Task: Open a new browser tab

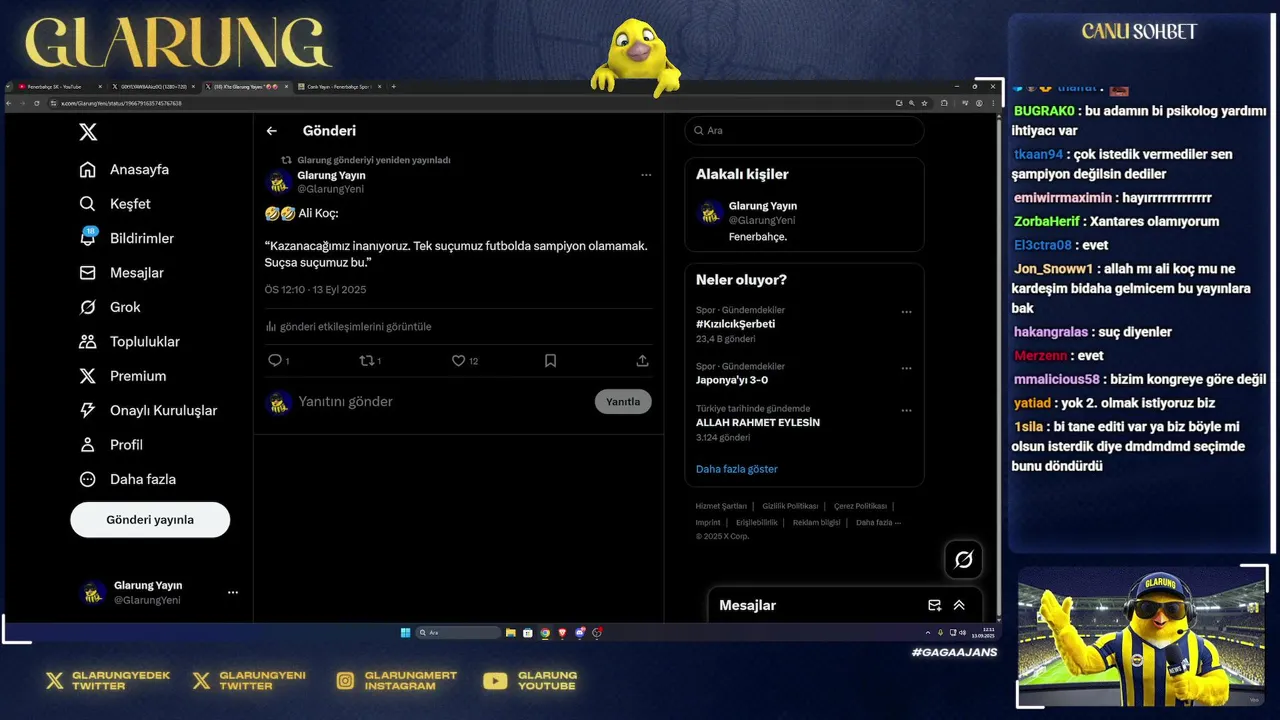Action: (x=393, y=87)
